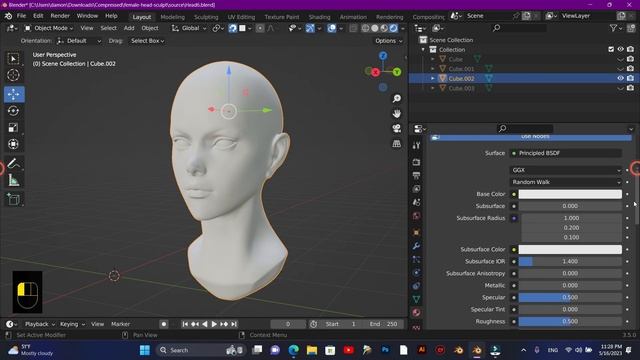Viewport: 640px width, 360px height.
Task: Switch to the UV Editing workspace tab
Action: [241, 17]
